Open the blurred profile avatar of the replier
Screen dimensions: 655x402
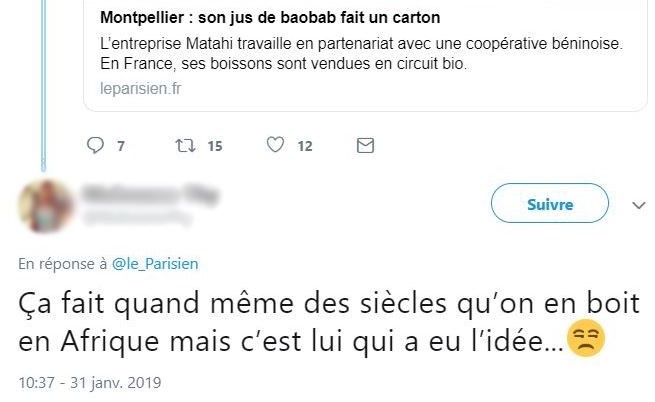click(x=47, y=204)
